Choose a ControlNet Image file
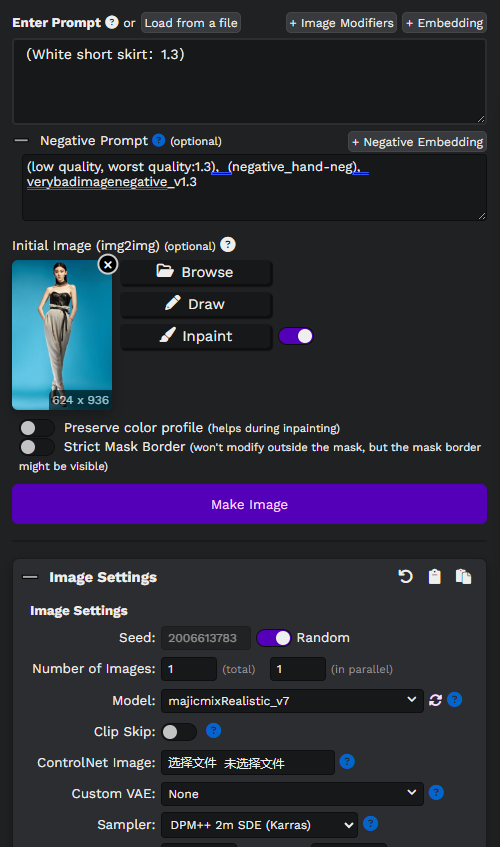The image size is (500, 847). tap(248, 763)
